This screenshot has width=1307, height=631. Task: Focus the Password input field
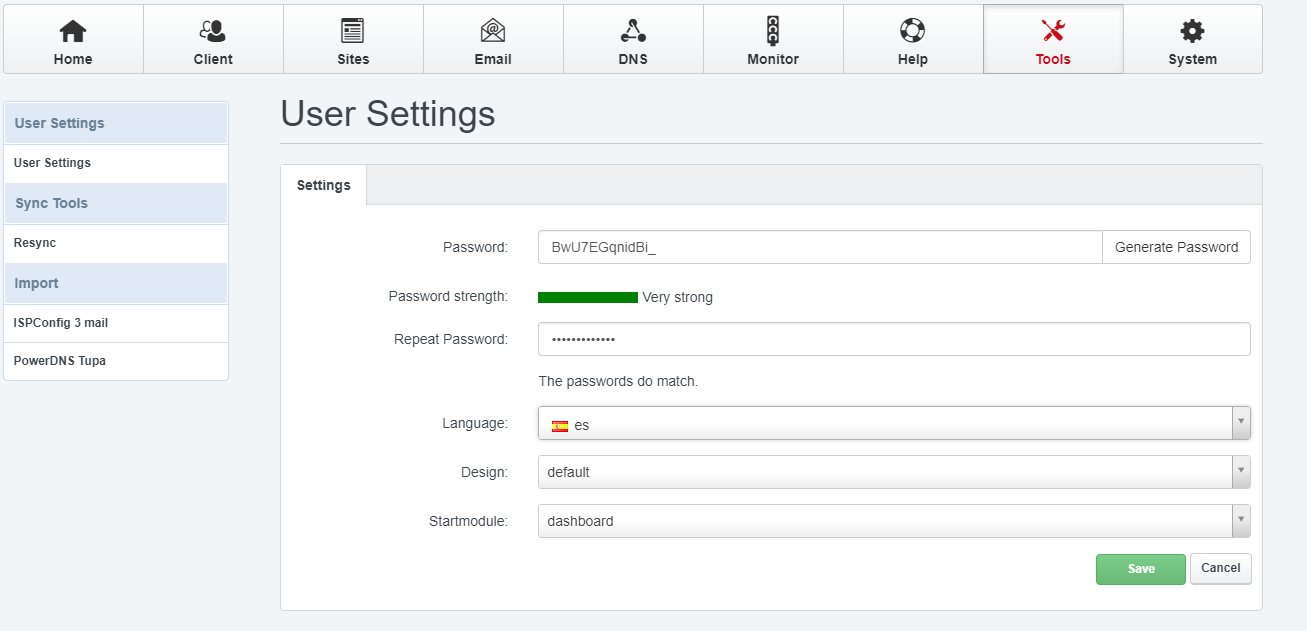point(820,247)
